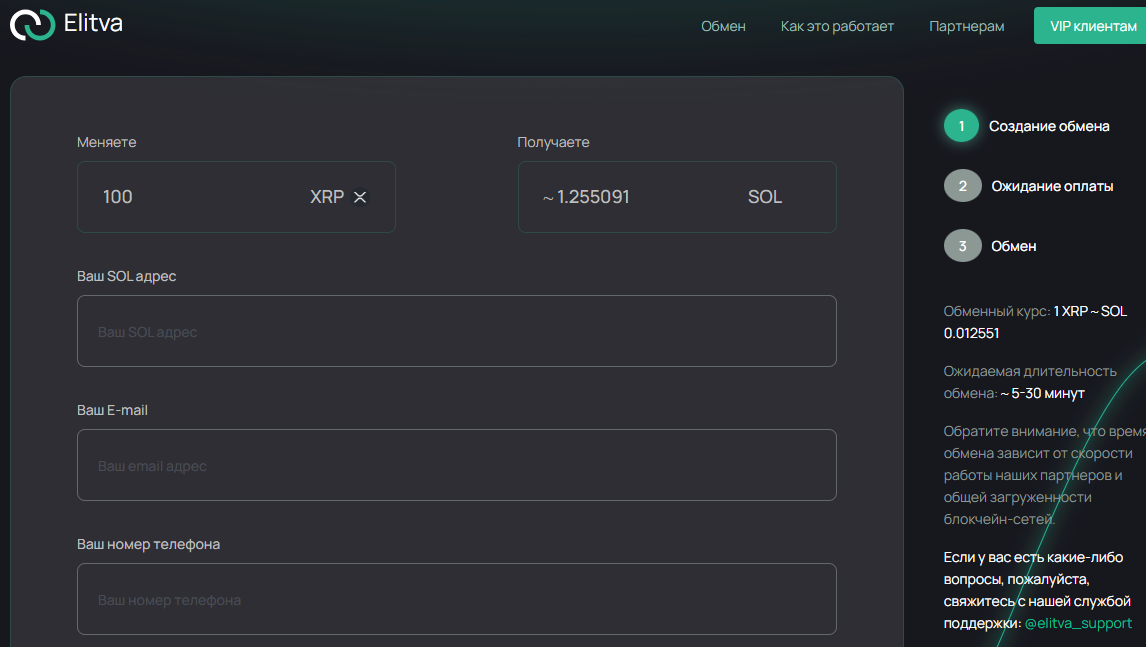The image size is (1146, 647).
Task: Open the SOL currency selector
Action: click(764, 197)
